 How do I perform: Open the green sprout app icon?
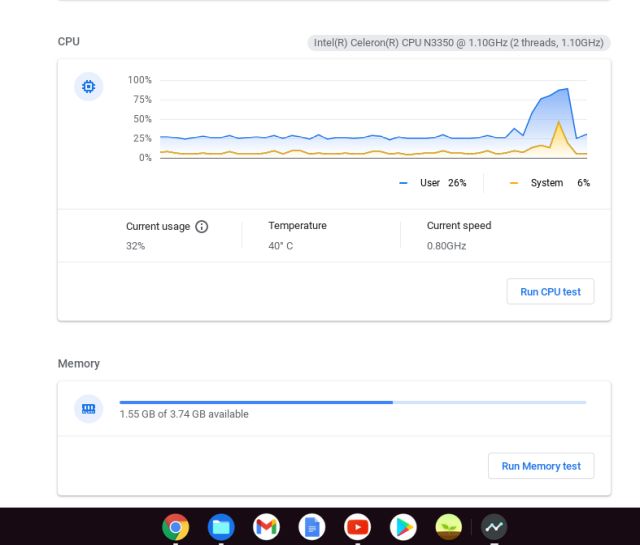[x=448, y=527]
